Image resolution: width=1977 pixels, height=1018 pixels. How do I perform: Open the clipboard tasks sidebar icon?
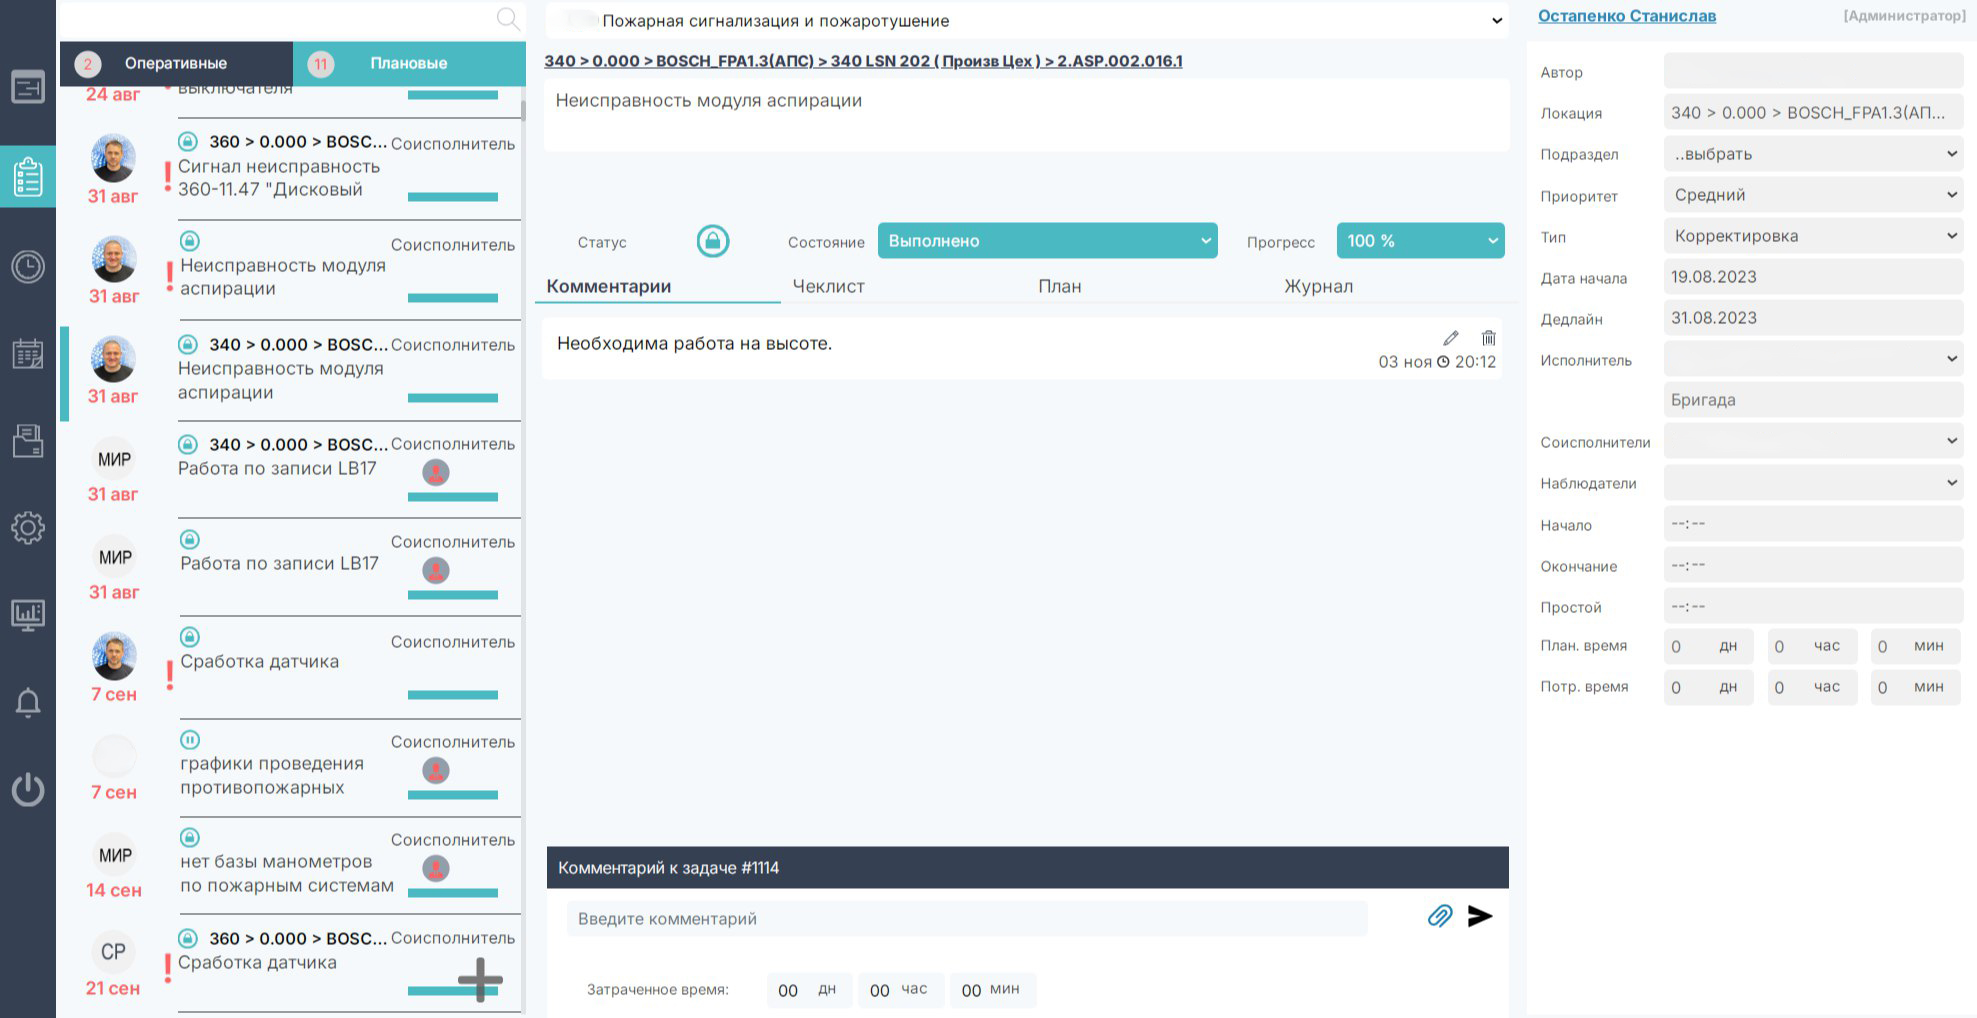point(28,177)
